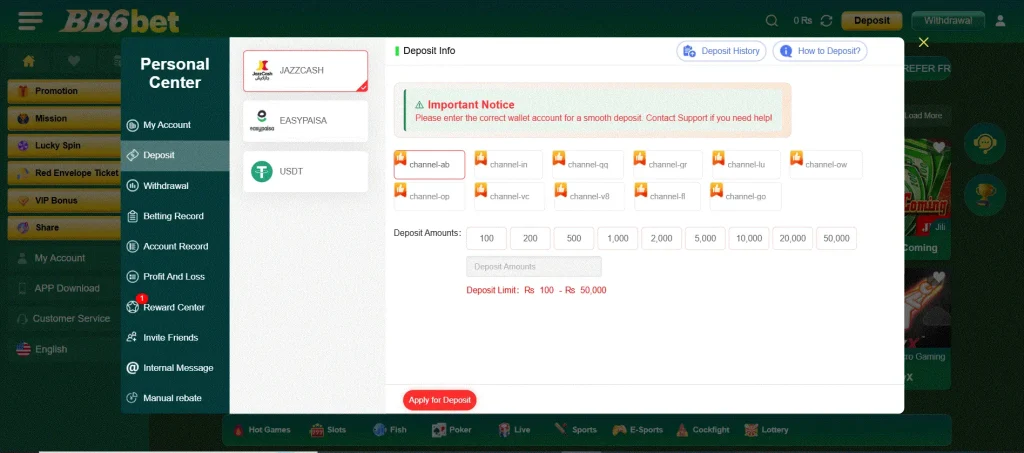Switch to the Poker category tab
Viewport: 1024px width, 453px height.
tap(451, 430)
